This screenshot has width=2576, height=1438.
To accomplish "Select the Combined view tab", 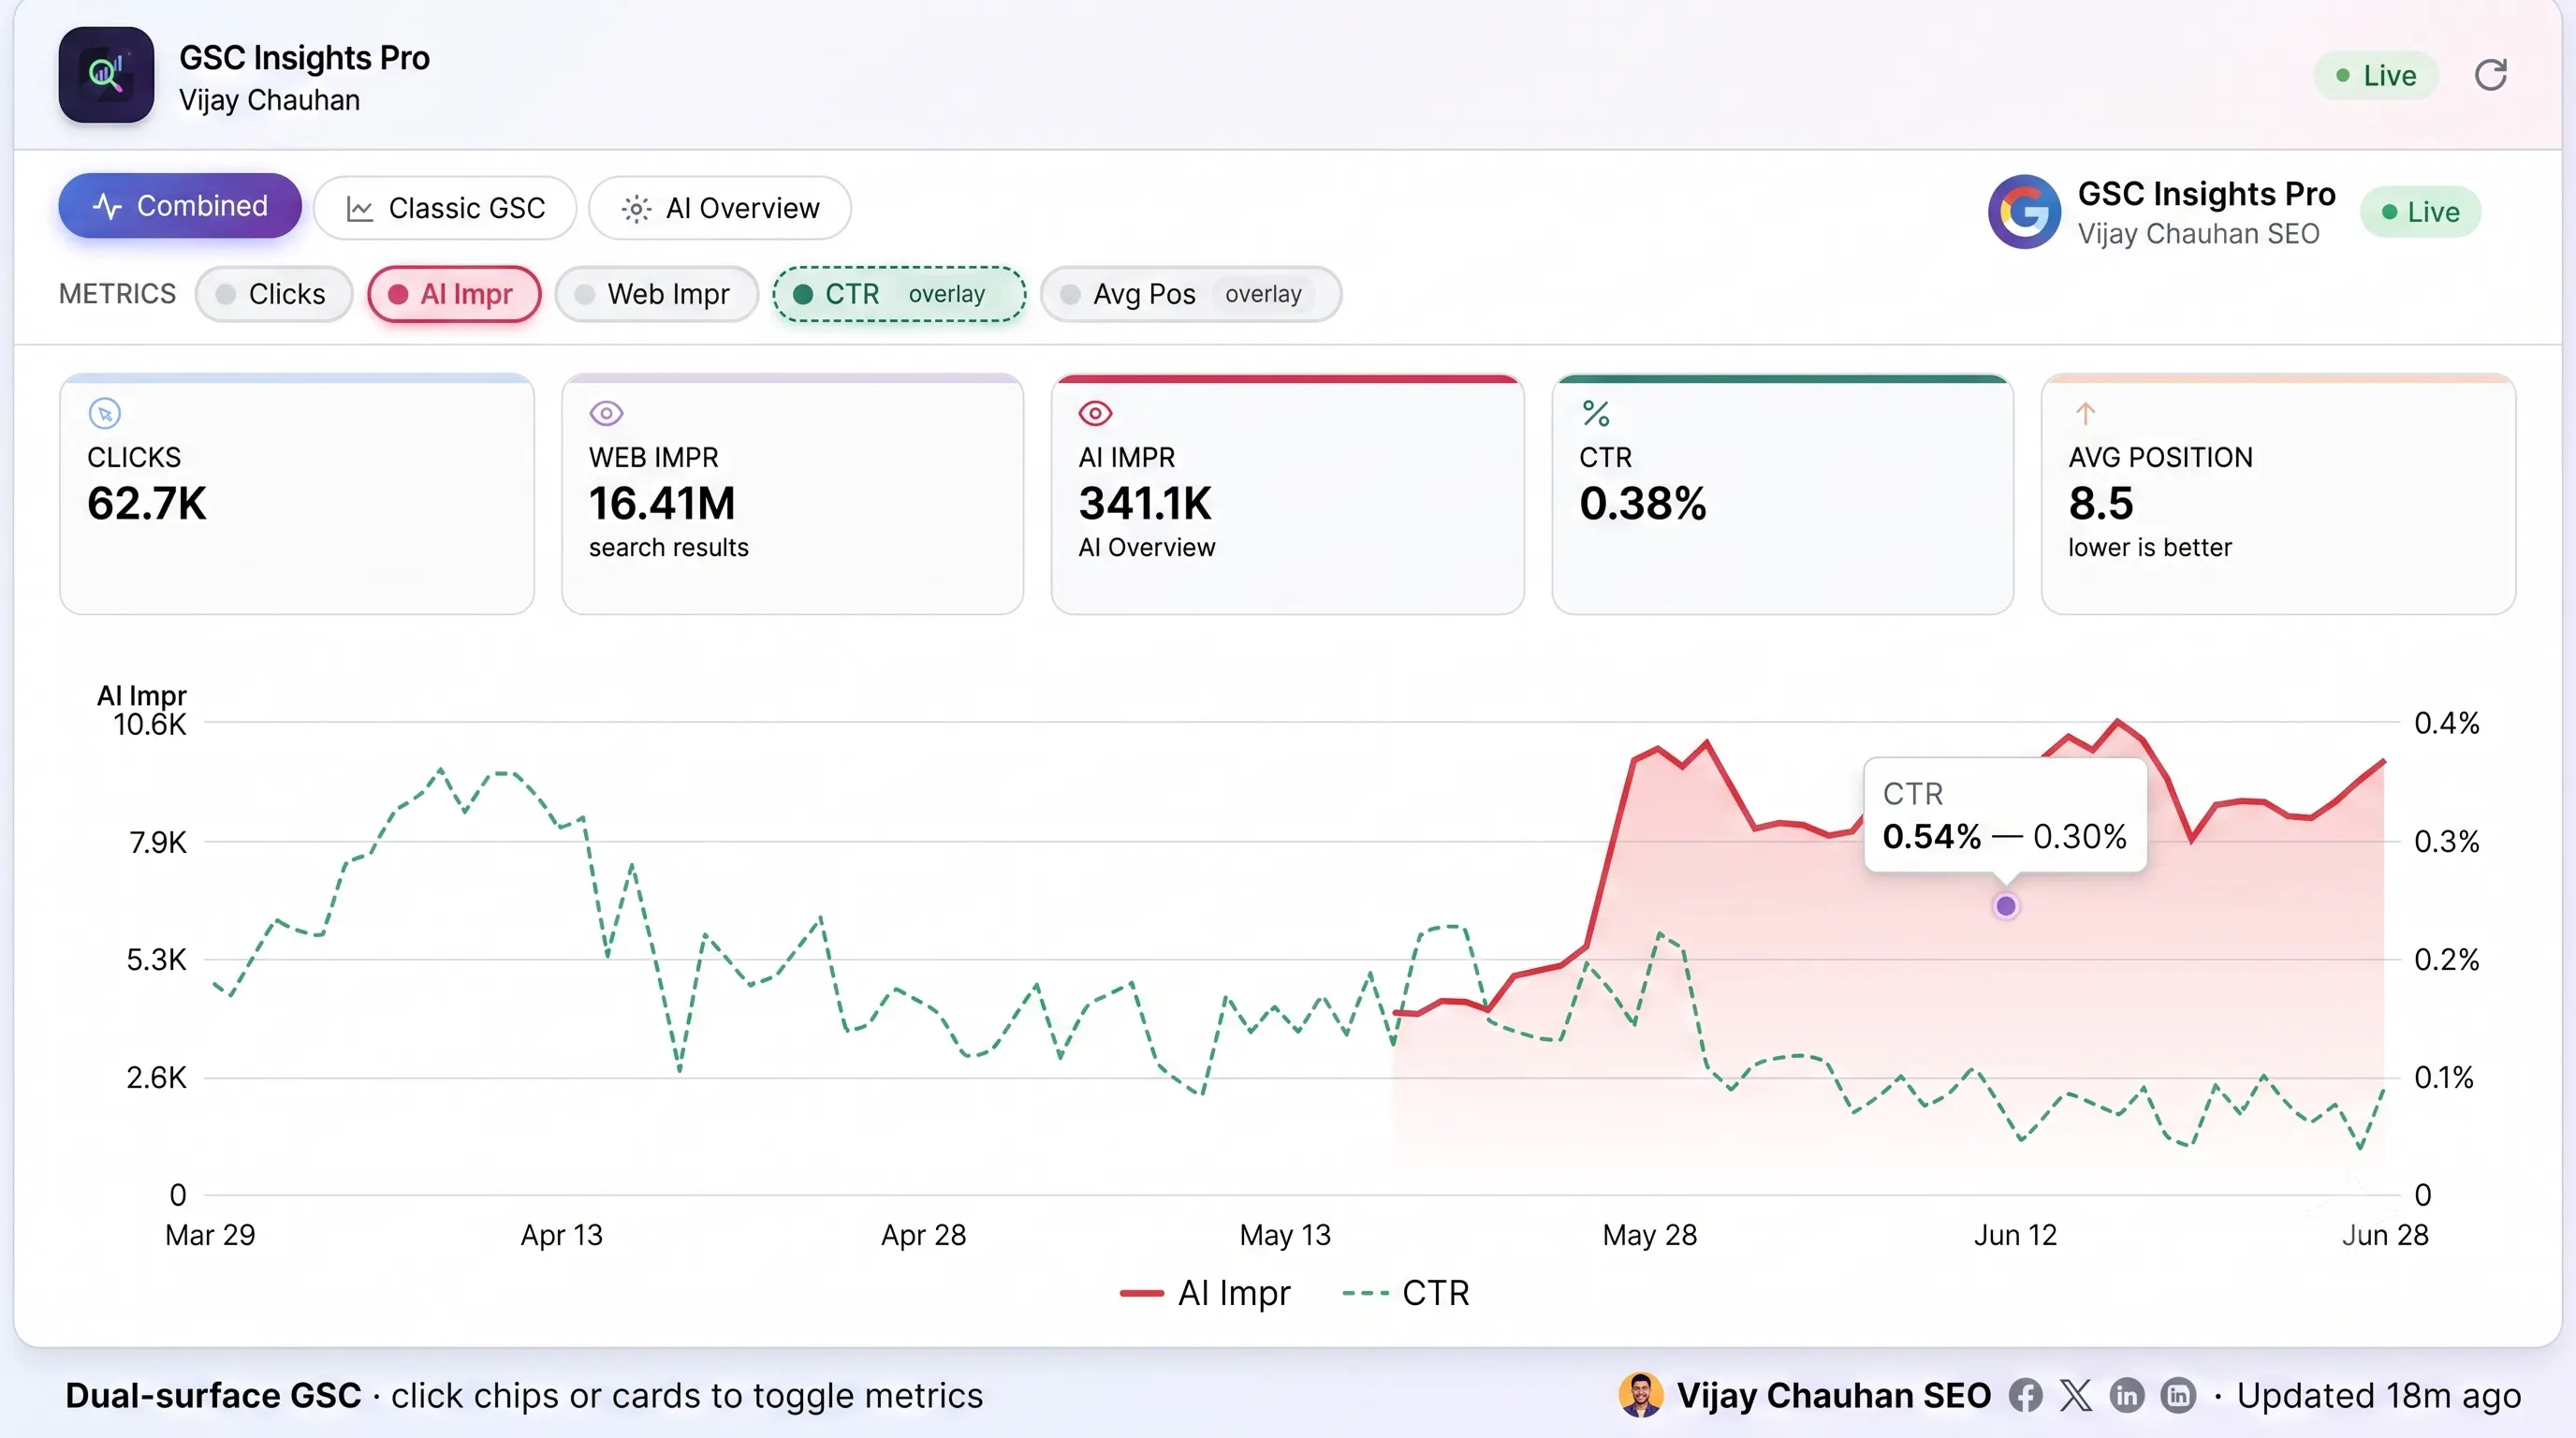I will 180,206.
